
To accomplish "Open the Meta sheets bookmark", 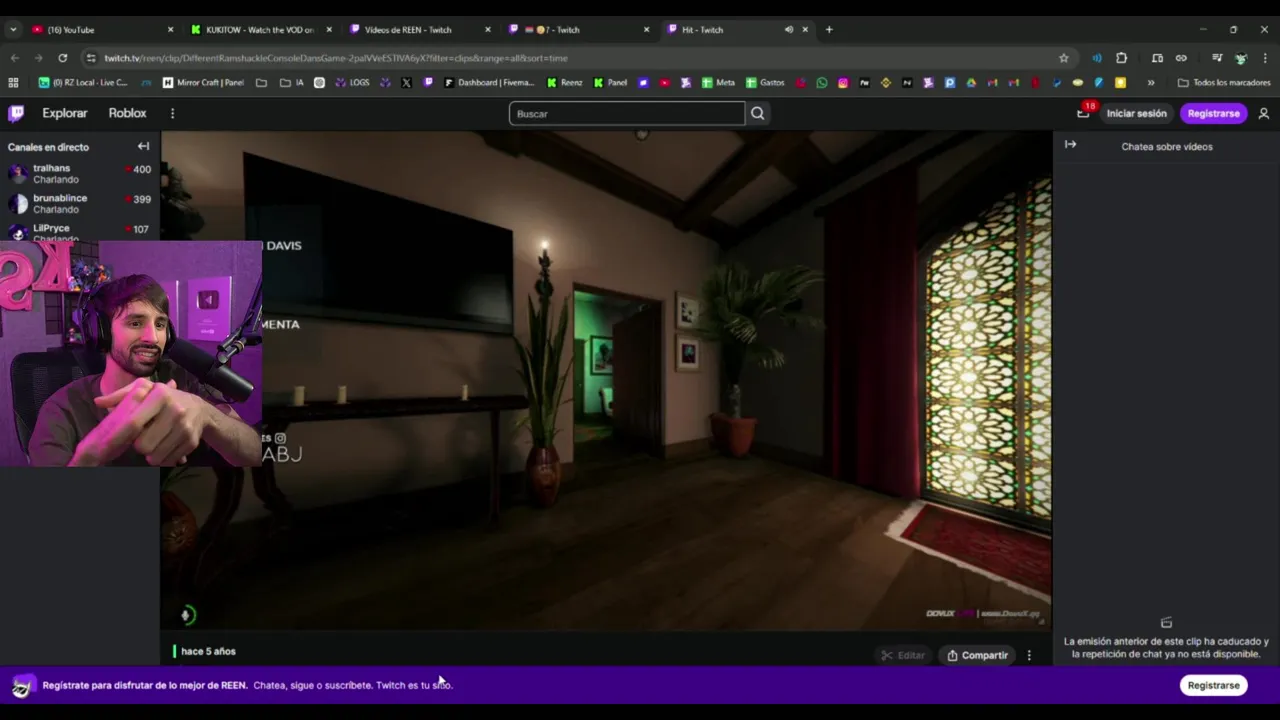I will (718, 82).
